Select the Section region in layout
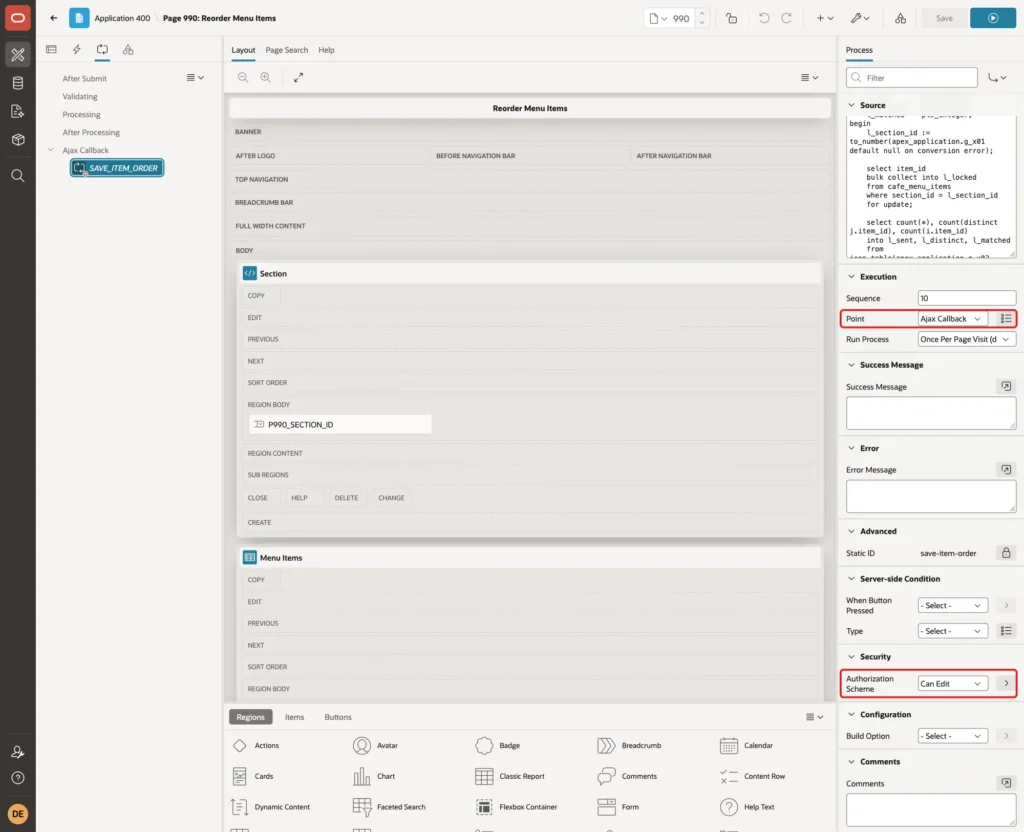1024x832 pixels. 529,274
